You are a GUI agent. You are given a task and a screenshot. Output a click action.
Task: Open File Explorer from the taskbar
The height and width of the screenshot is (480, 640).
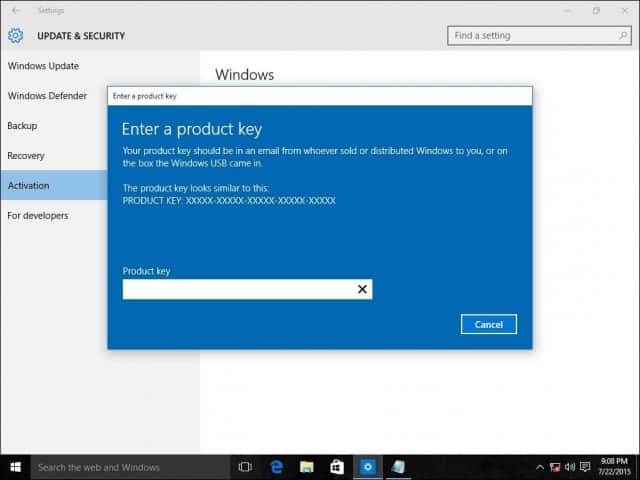[307, 467]
